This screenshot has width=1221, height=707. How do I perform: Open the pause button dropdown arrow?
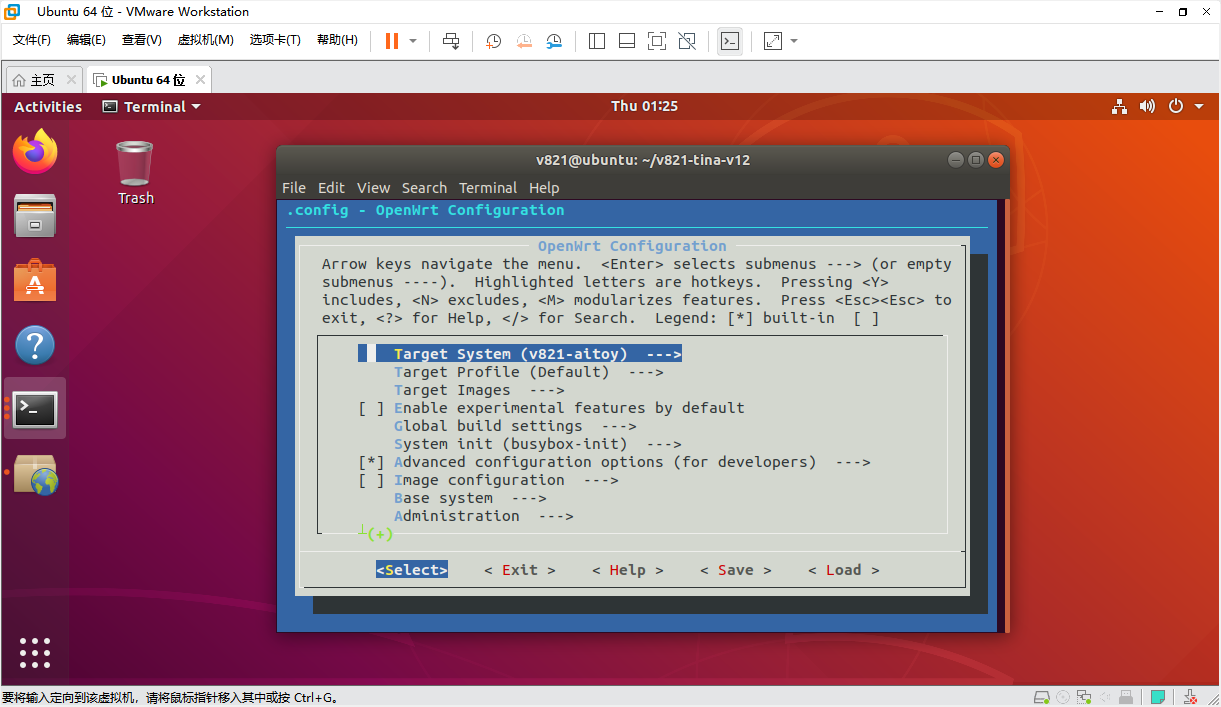[413, 41]
